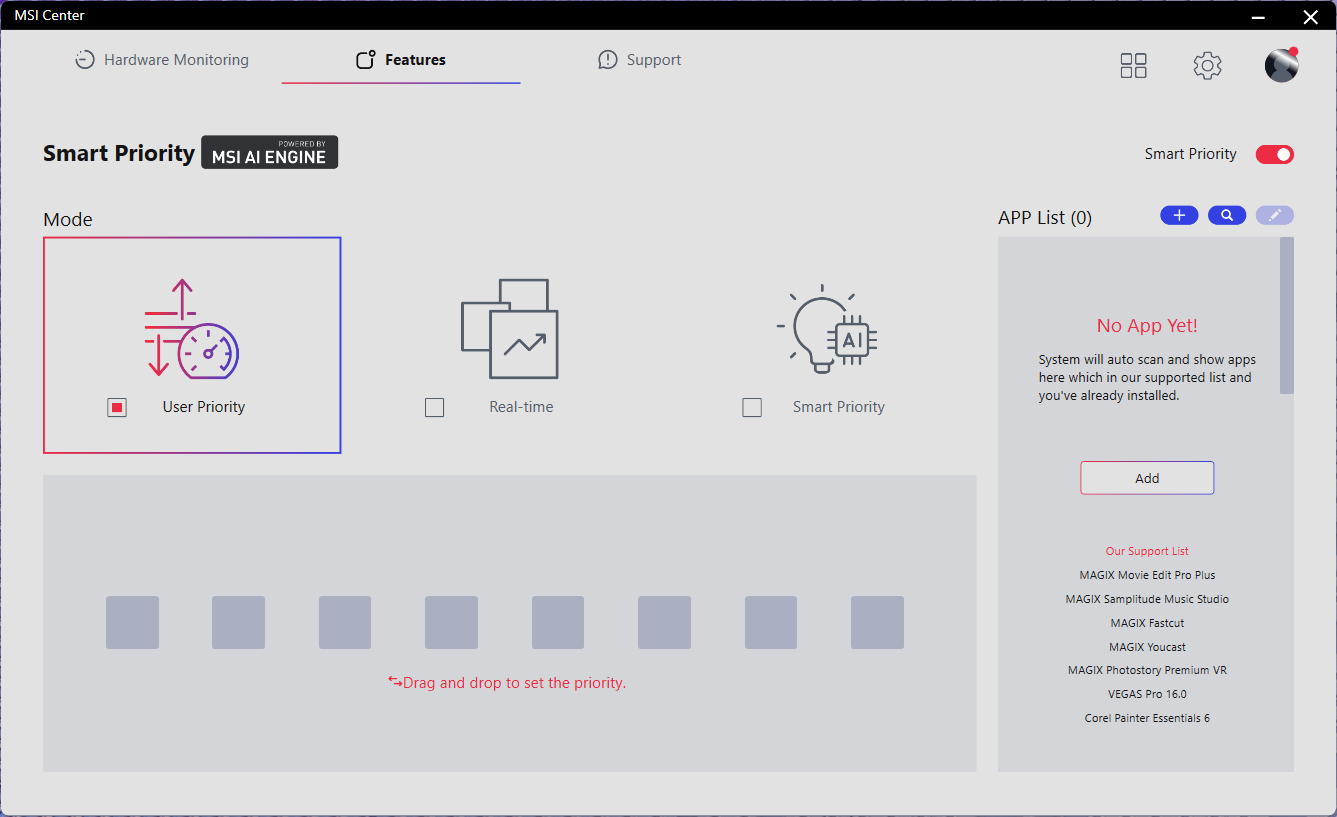The height and width of the screenshot is (817, 1337).
Task: Click the plus icon to add app
Action: 1179,215
